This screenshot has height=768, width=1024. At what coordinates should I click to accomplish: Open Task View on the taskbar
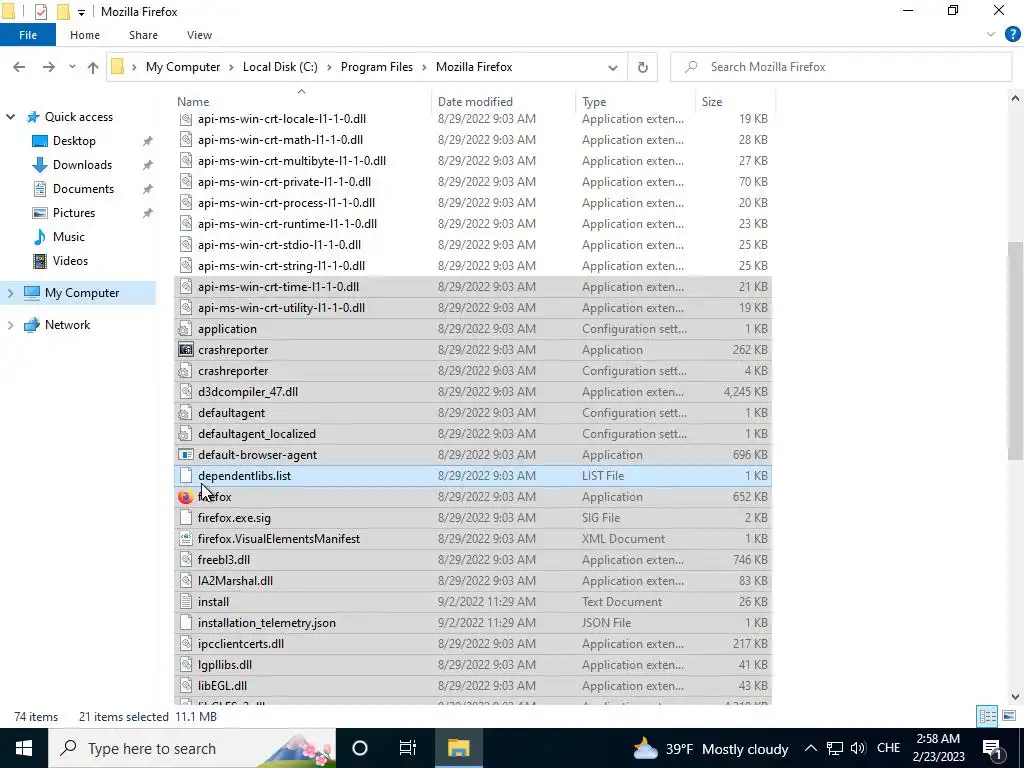tap(408, 748)
